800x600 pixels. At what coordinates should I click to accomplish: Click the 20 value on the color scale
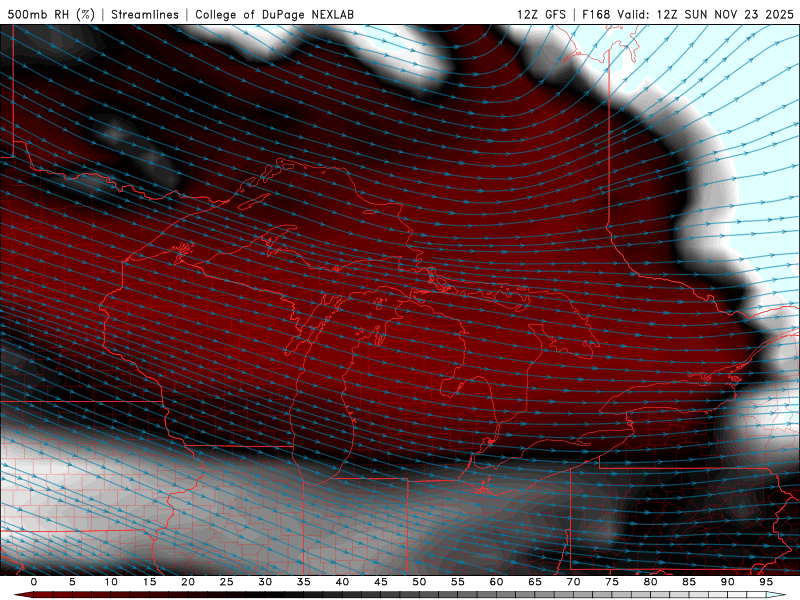188,582
